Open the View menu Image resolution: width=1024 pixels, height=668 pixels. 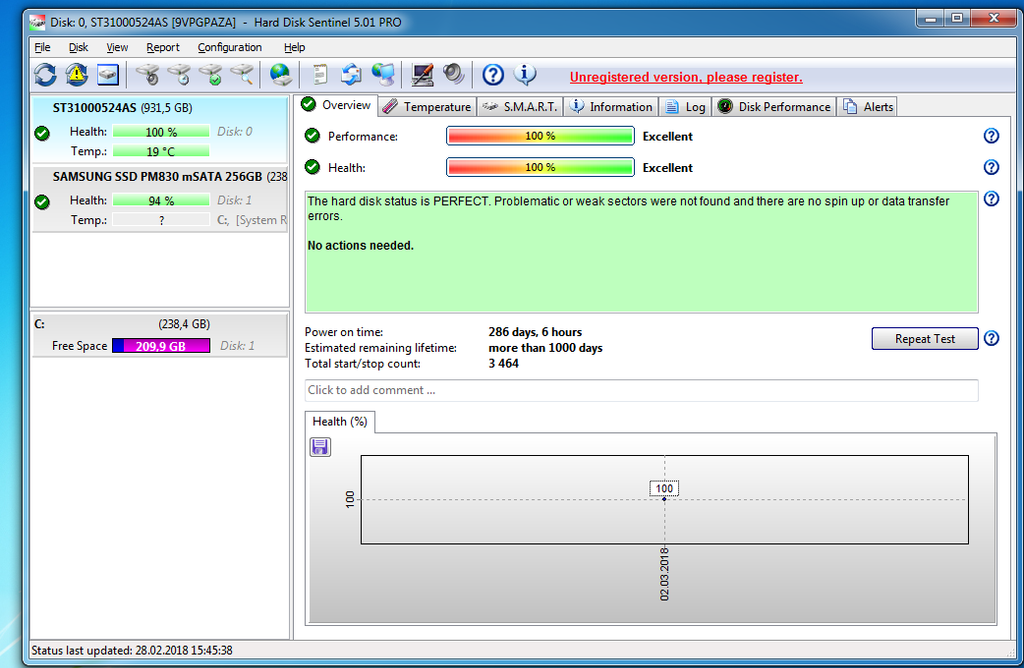point(118,47)
